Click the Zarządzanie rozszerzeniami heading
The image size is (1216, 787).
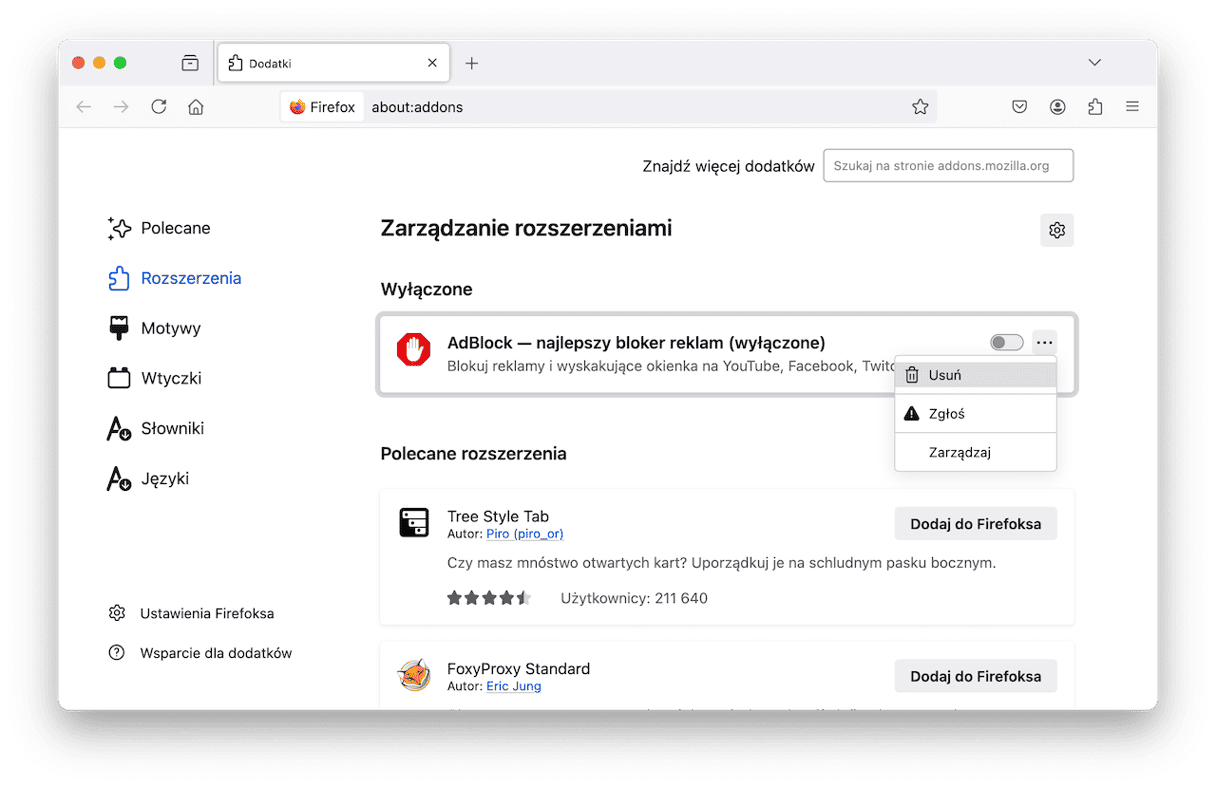point(526,229)
